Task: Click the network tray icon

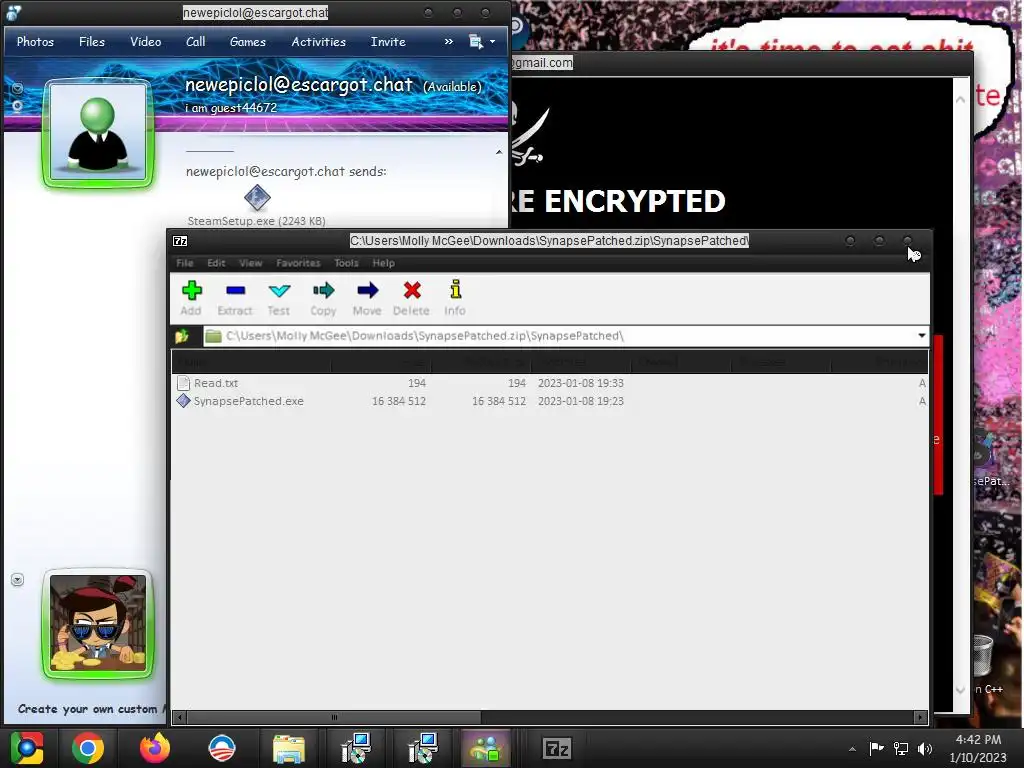Action: click(x=901, y=748)
